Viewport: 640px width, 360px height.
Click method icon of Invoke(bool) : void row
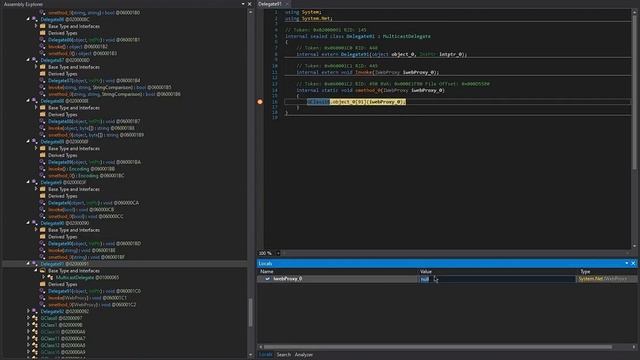click(x=42, y=209)
